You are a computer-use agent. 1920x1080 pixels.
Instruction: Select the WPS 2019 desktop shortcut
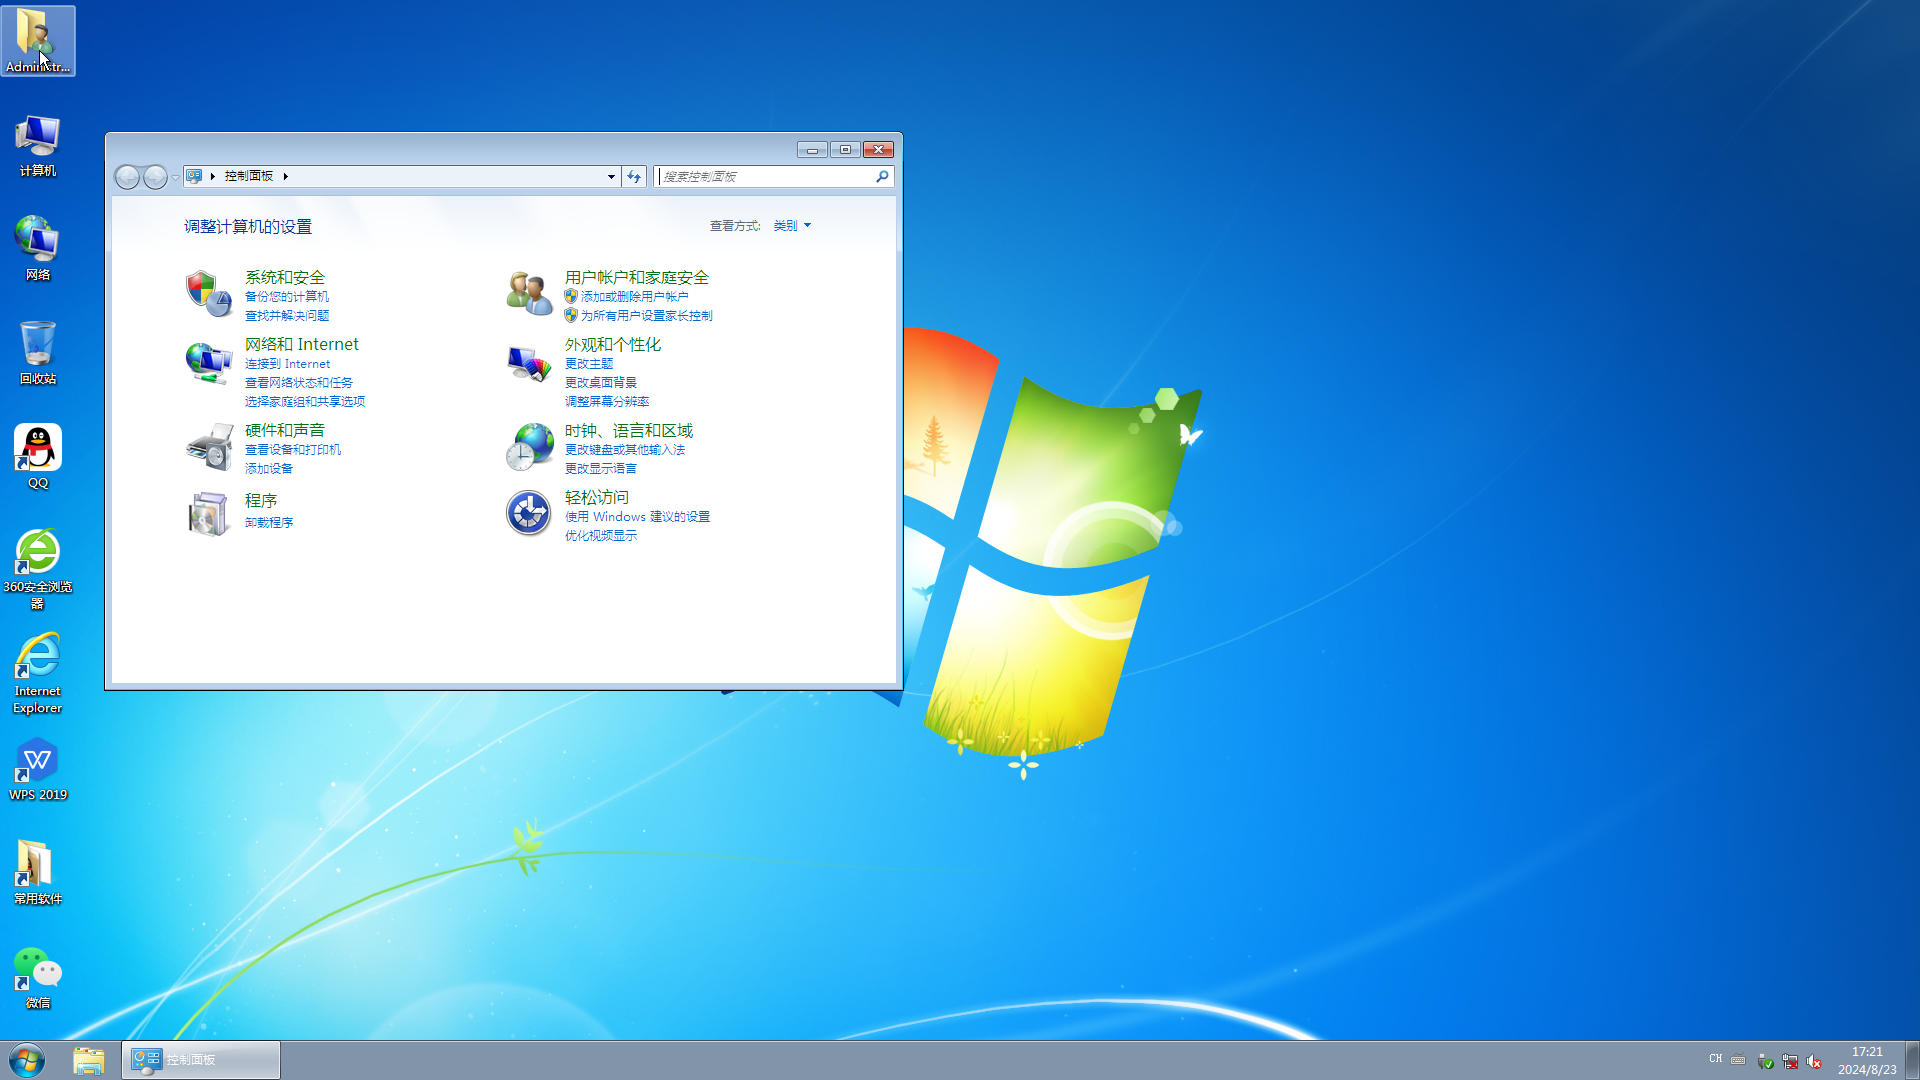tap(38, 769)
